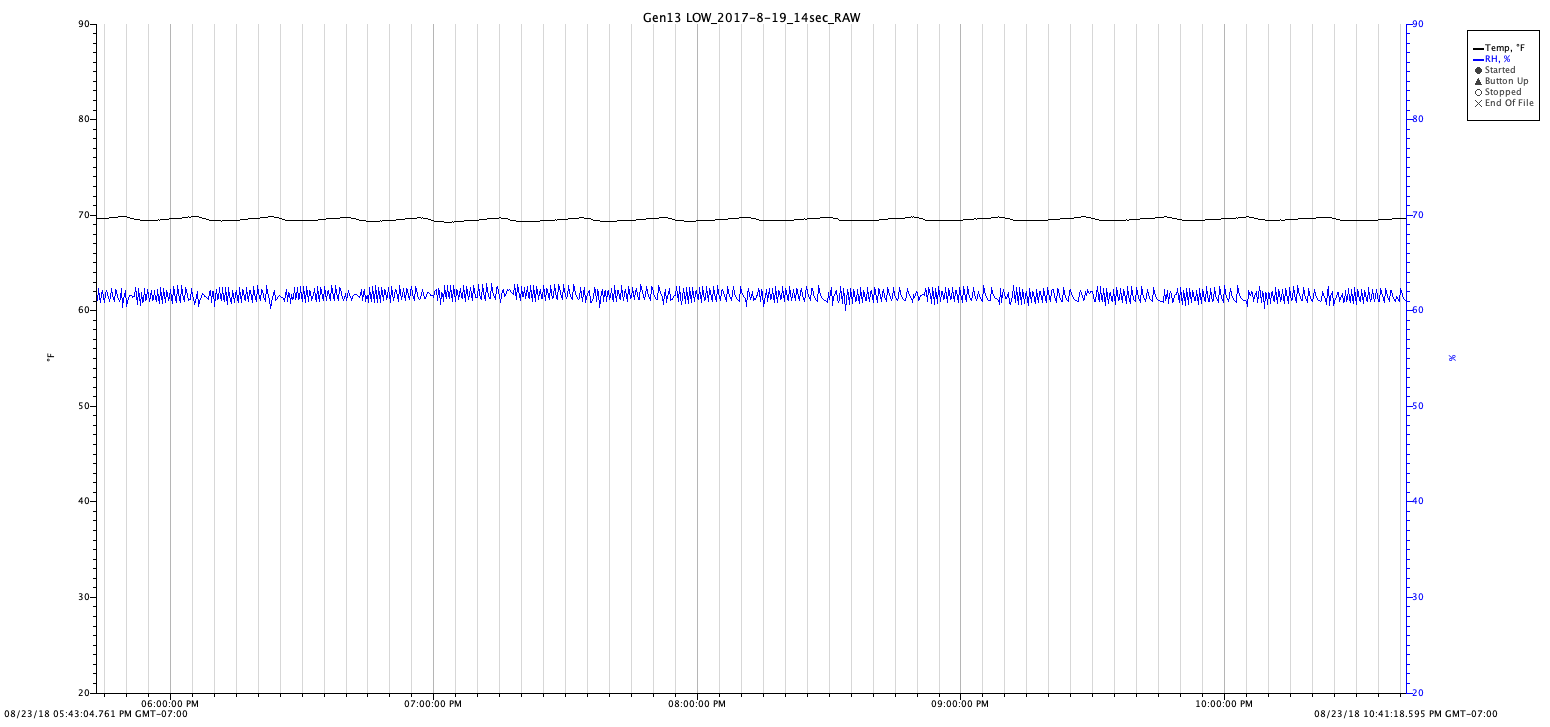Click the Started label text in legend
This screenshot has width=1550, height=727.
(1500, 70)
